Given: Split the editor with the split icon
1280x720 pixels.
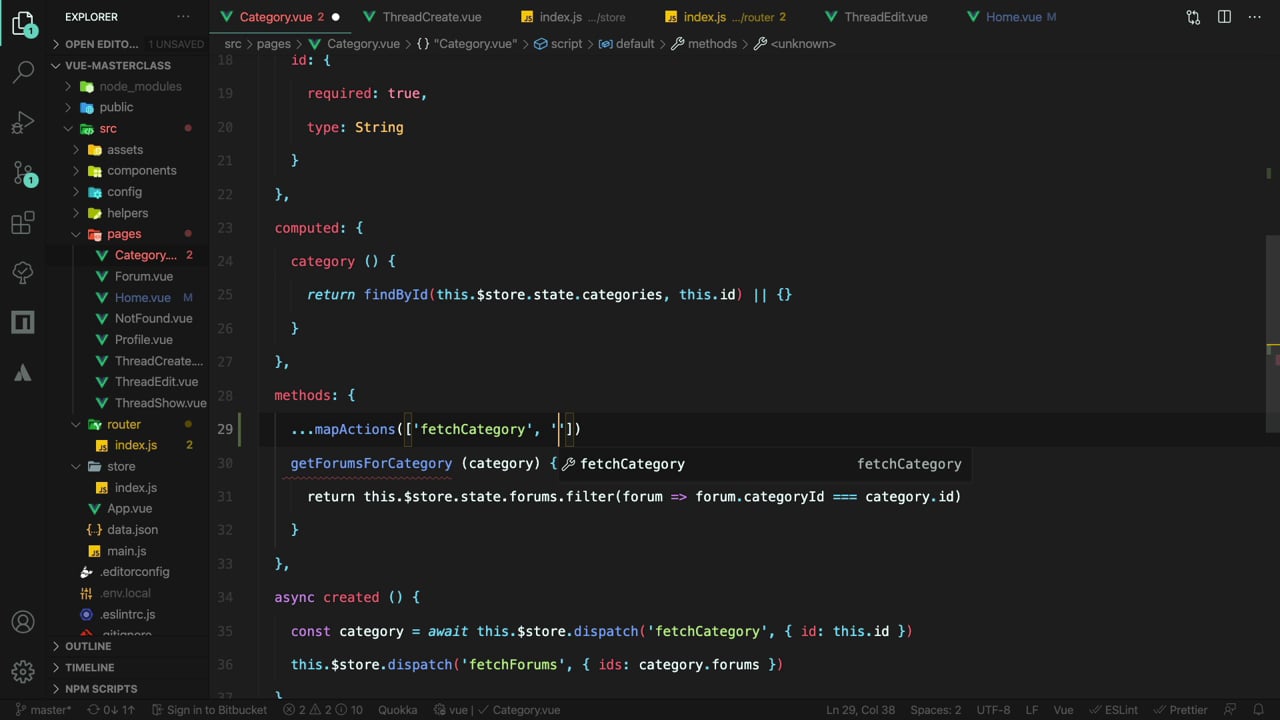Looking at the screenshot, I should [1224, 17].
